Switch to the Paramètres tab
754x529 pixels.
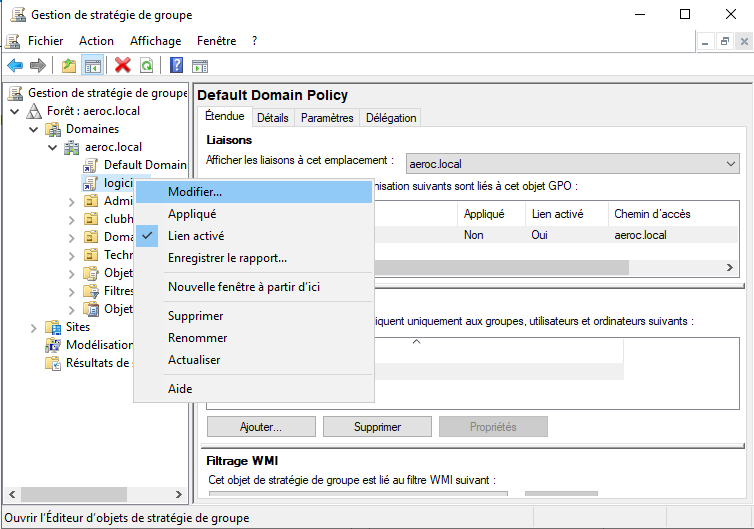tap(327, 118)
